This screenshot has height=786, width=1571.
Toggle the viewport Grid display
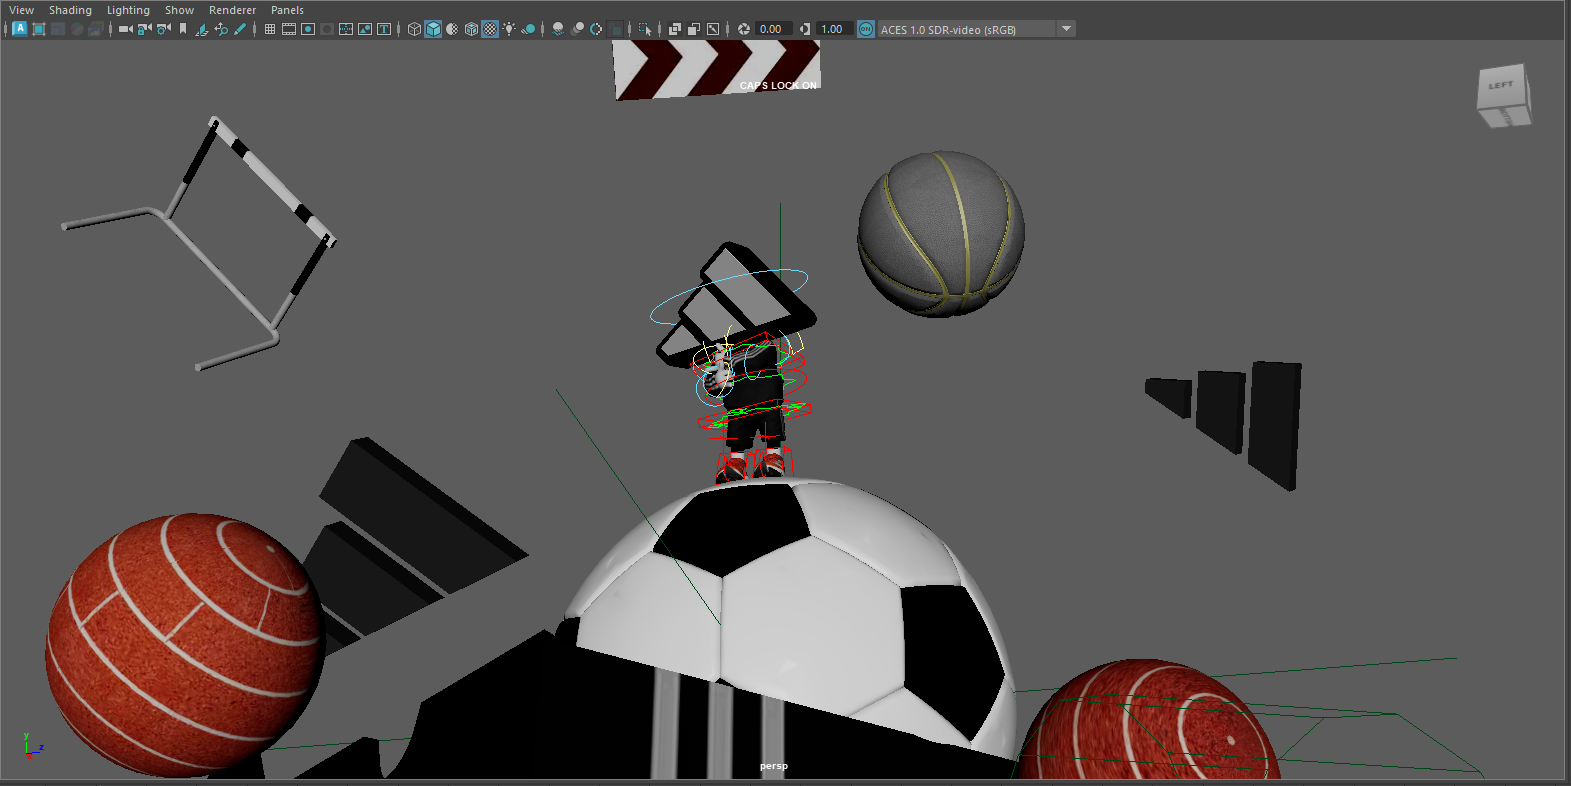(270, 29)
